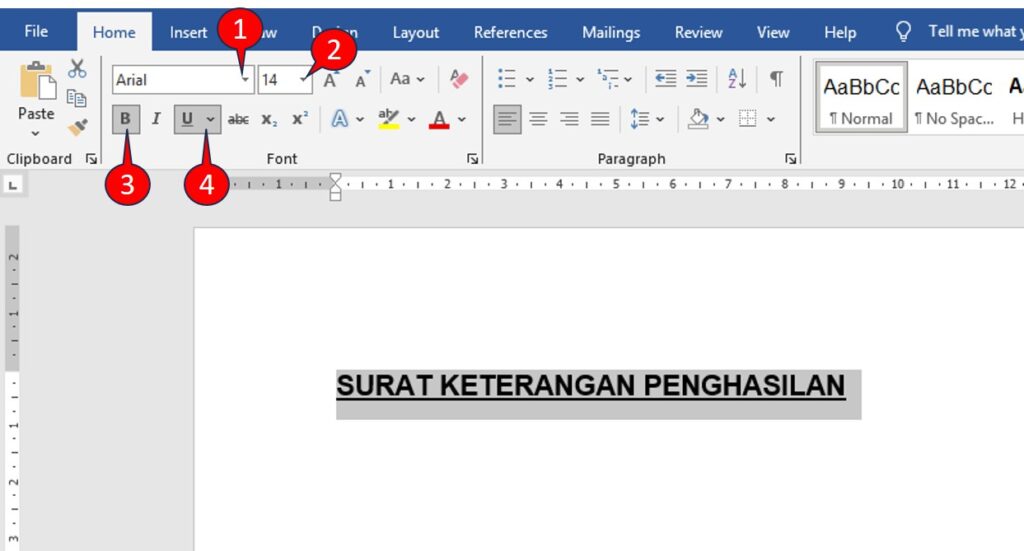Click the Paste clipboard icon

[x=37, y=82]
